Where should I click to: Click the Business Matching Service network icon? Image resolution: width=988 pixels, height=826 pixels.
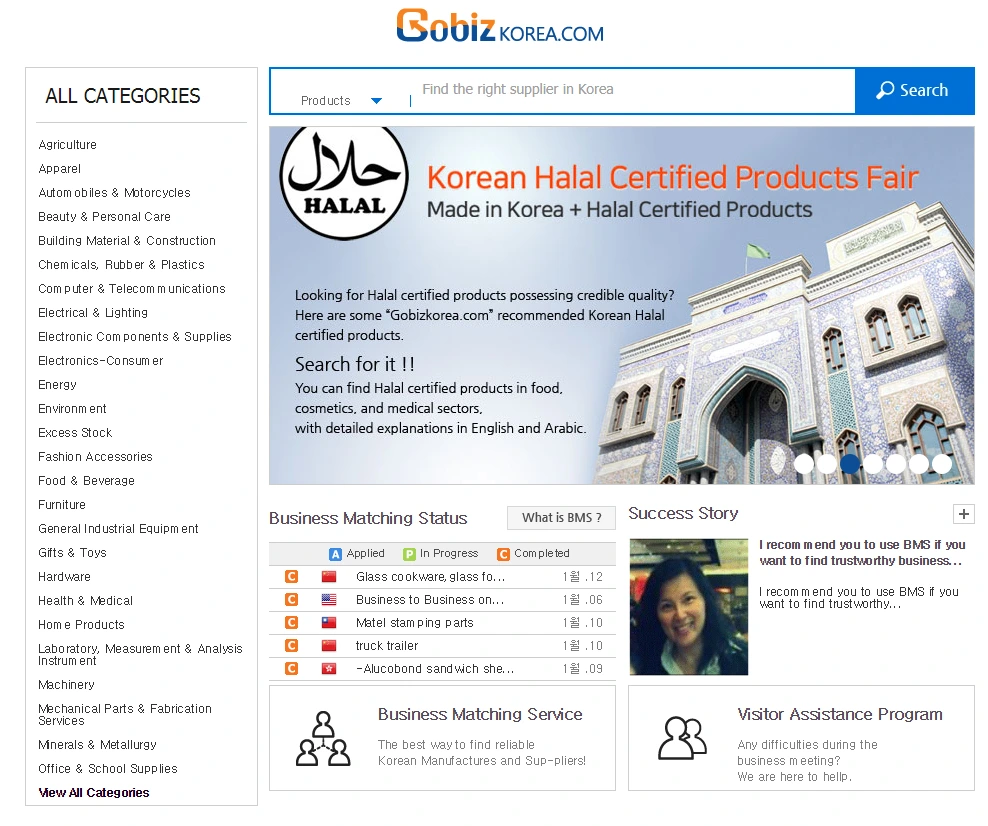323,738
